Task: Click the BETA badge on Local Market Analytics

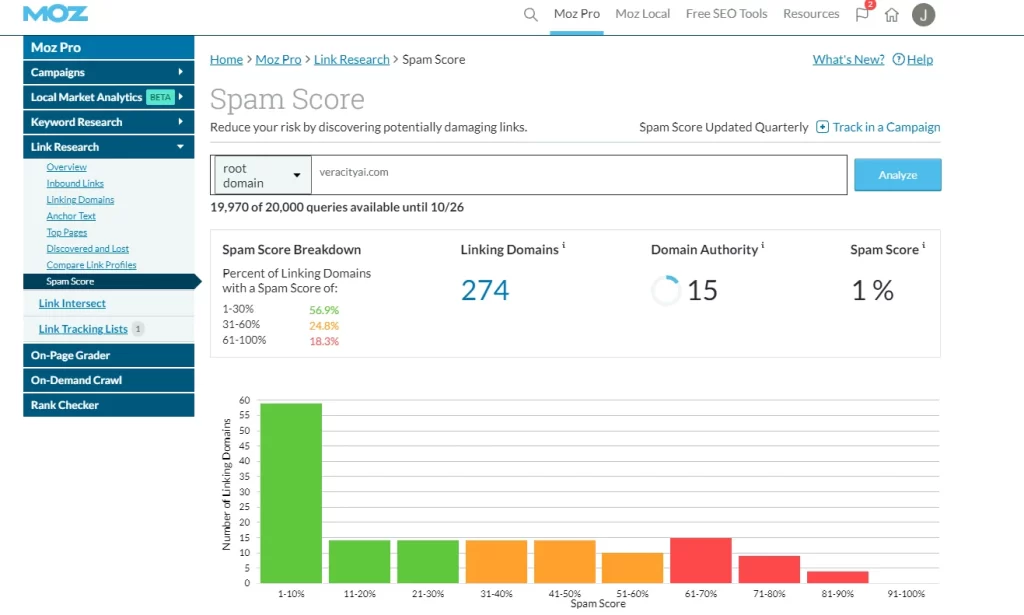Action: point(160,97)
